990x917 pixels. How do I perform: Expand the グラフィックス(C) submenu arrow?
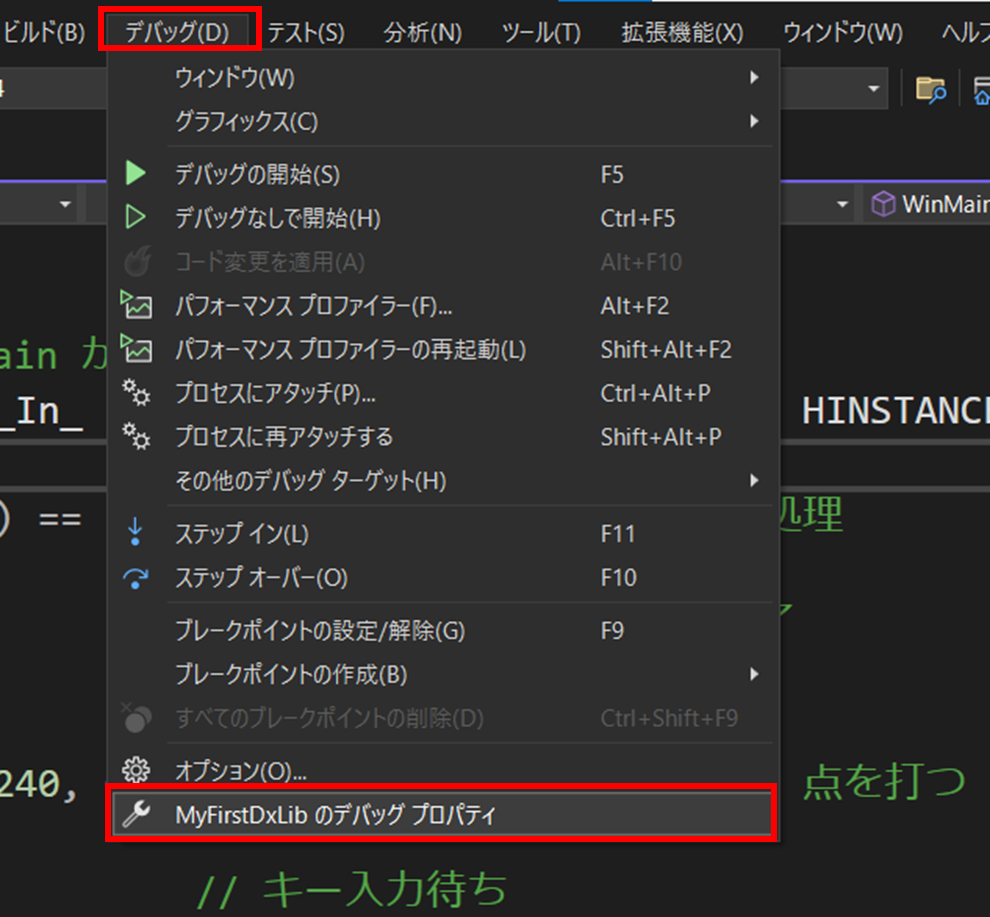pos(754,121)
